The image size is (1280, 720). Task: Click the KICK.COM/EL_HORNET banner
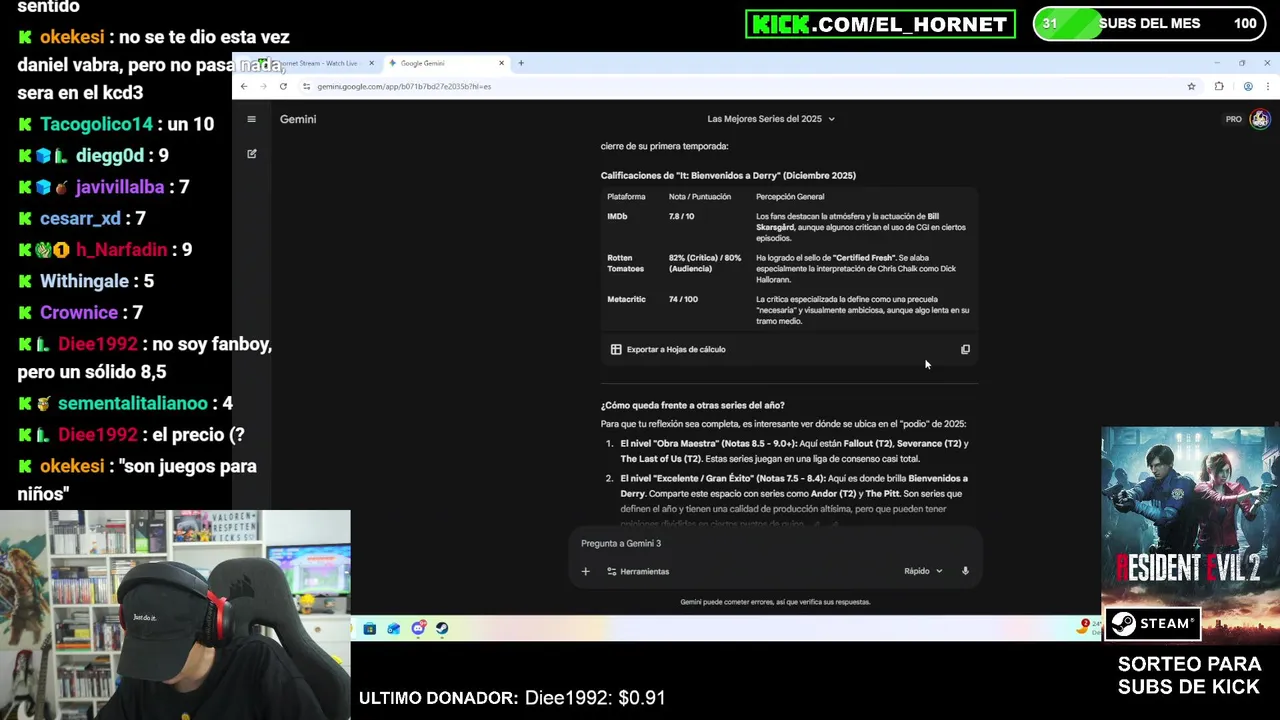(880, 24)
